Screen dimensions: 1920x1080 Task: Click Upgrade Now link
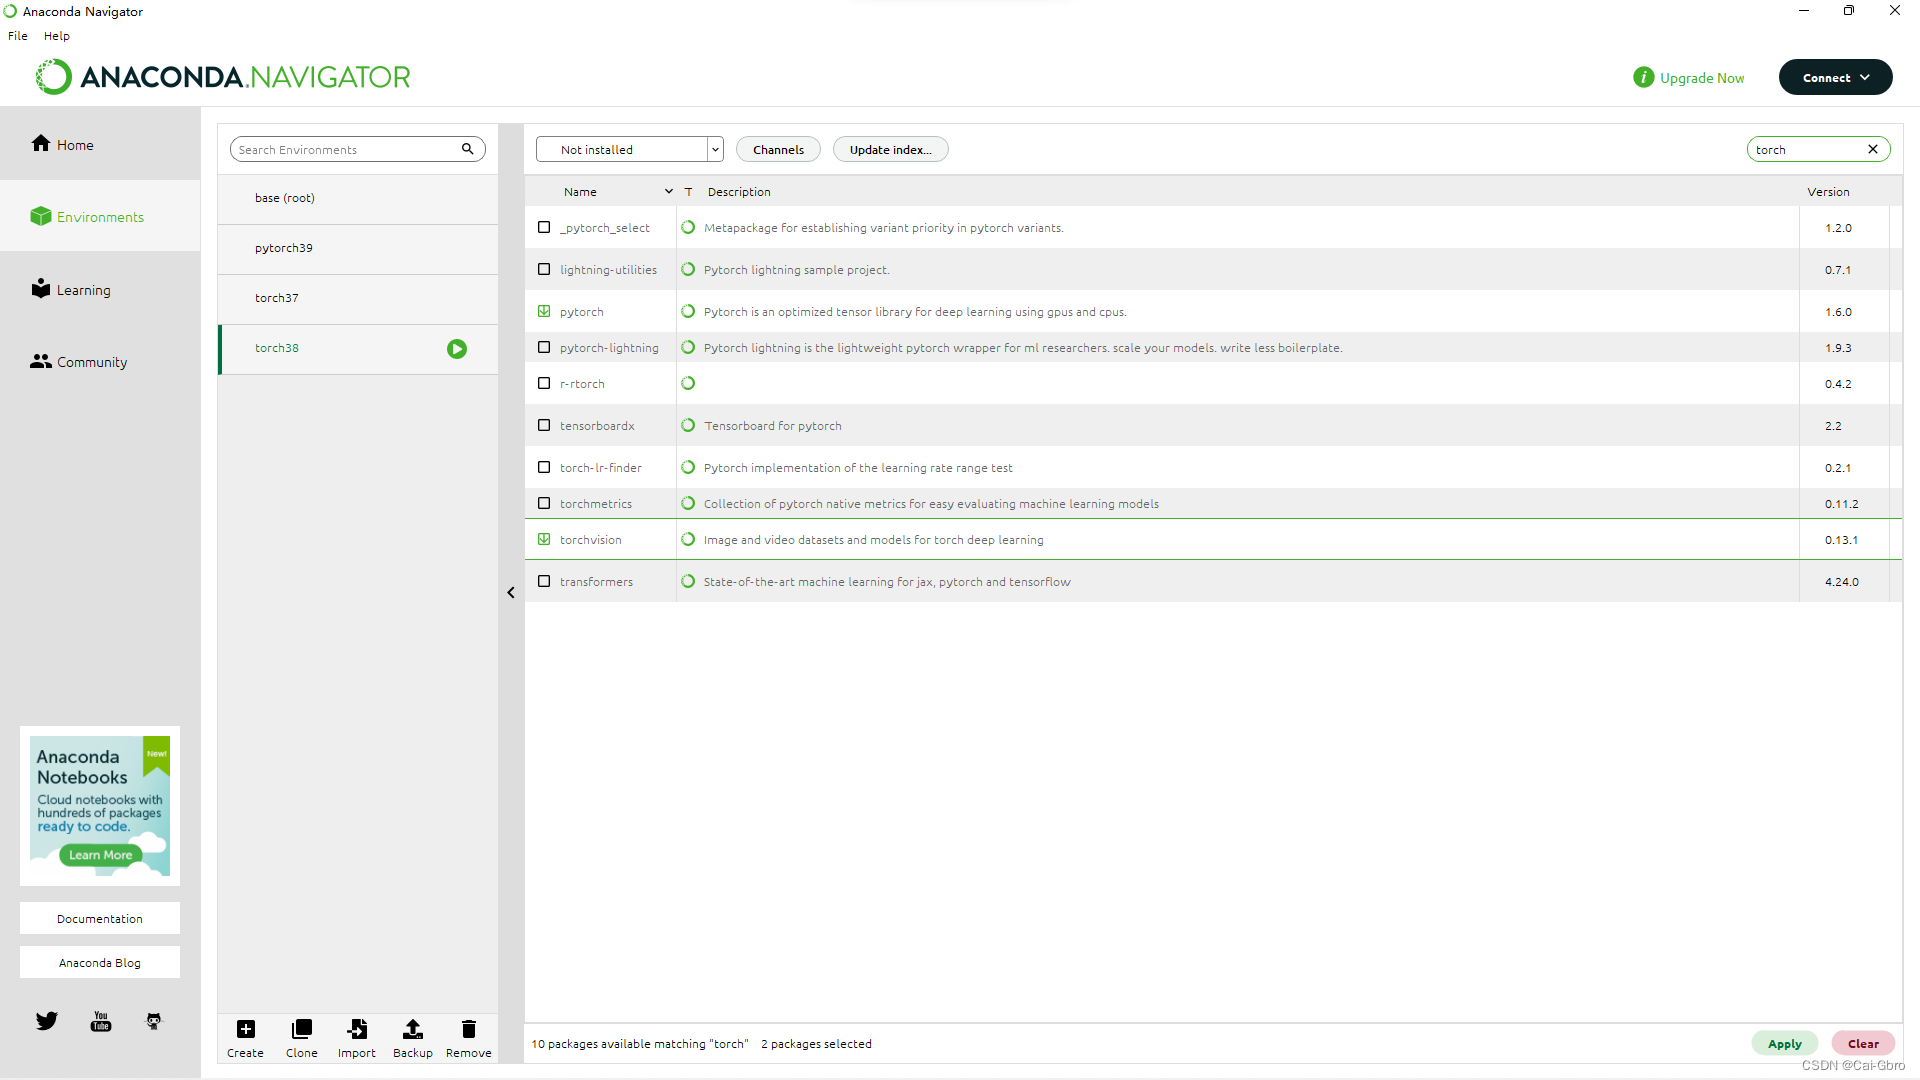pos(1701,78)
